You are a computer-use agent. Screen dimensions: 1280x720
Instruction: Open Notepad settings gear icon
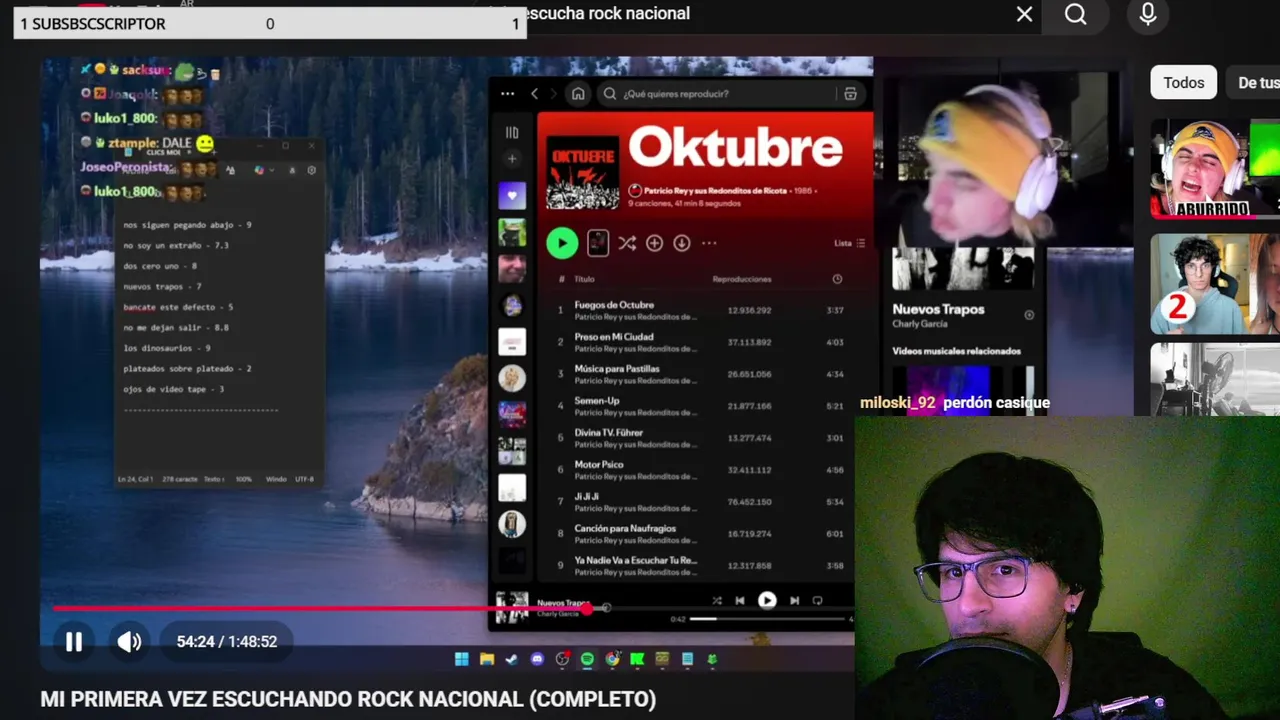[311, 171]
